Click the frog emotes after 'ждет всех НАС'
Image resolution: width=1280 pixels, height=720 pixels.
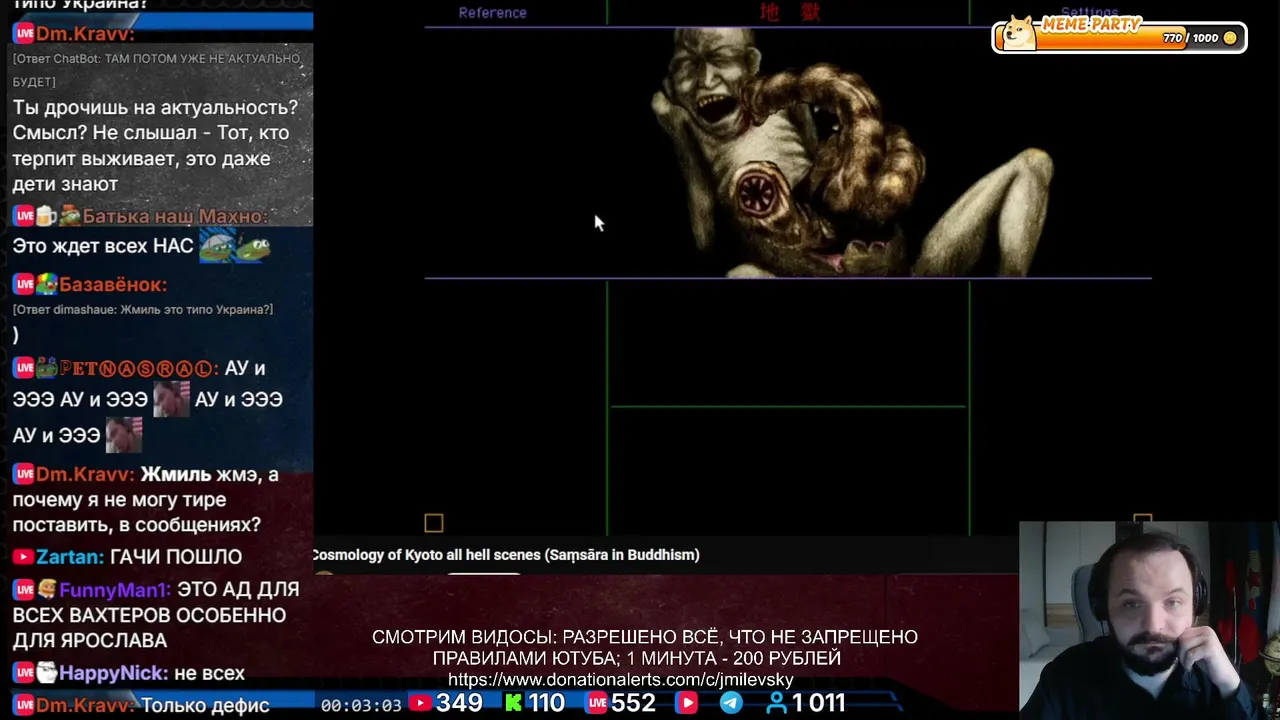(235, 246)
